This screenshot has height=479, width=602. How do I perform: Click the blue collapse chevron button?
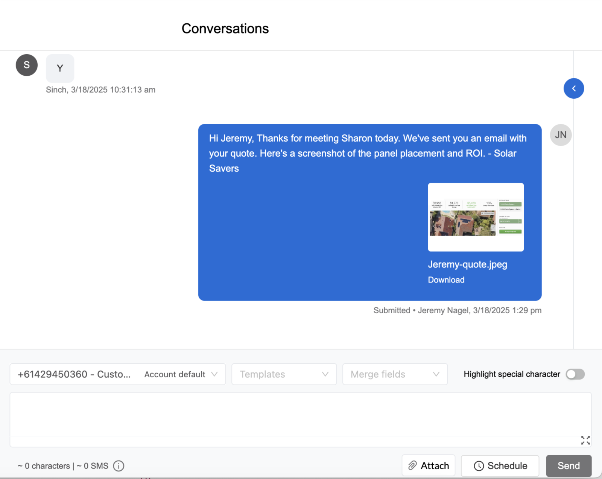[x=573, y=89]
